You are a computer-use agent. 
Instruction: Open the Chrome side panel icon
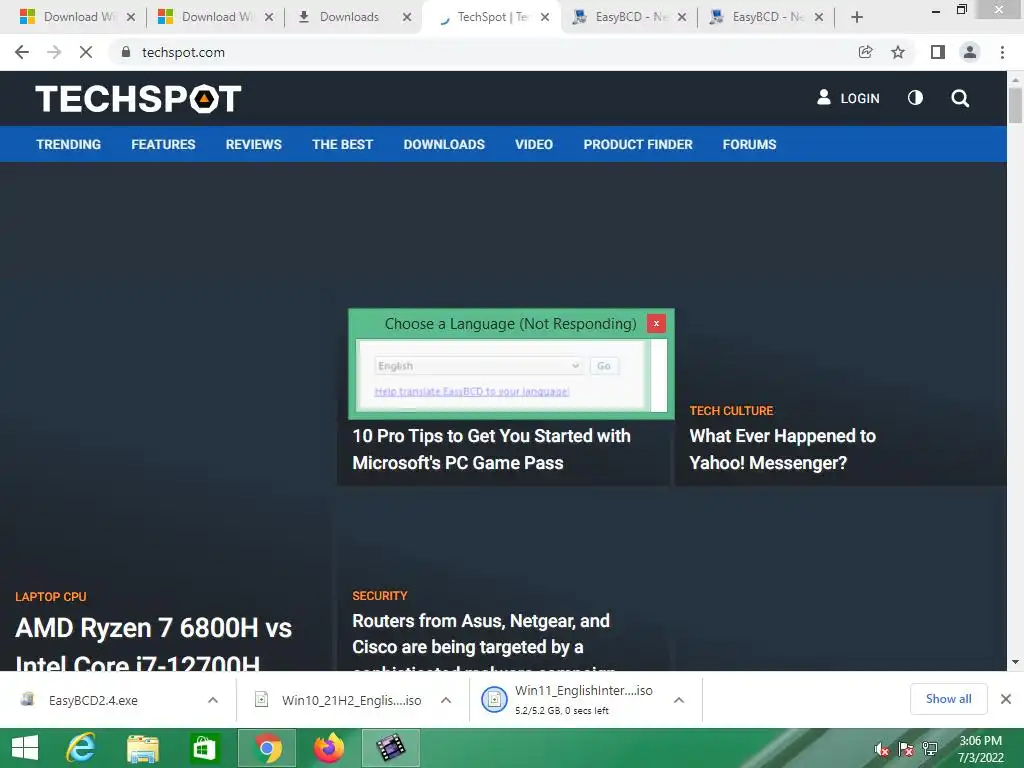pos(938,52)
